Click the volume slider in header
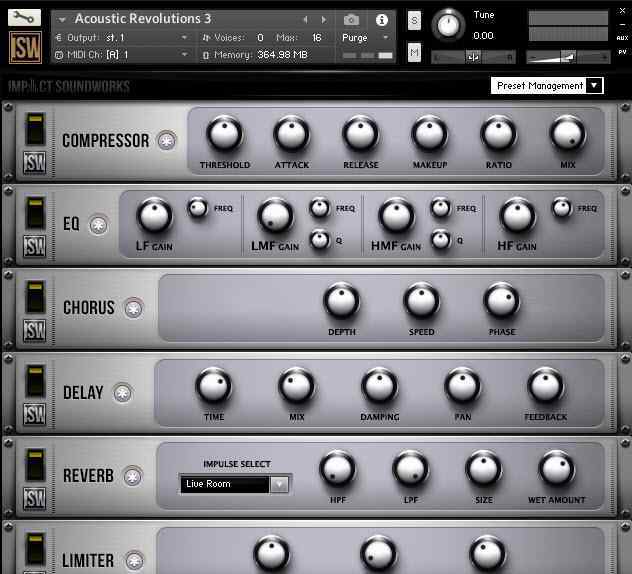The height and width of the screenshot is (574, 632). tap(568, 58)
